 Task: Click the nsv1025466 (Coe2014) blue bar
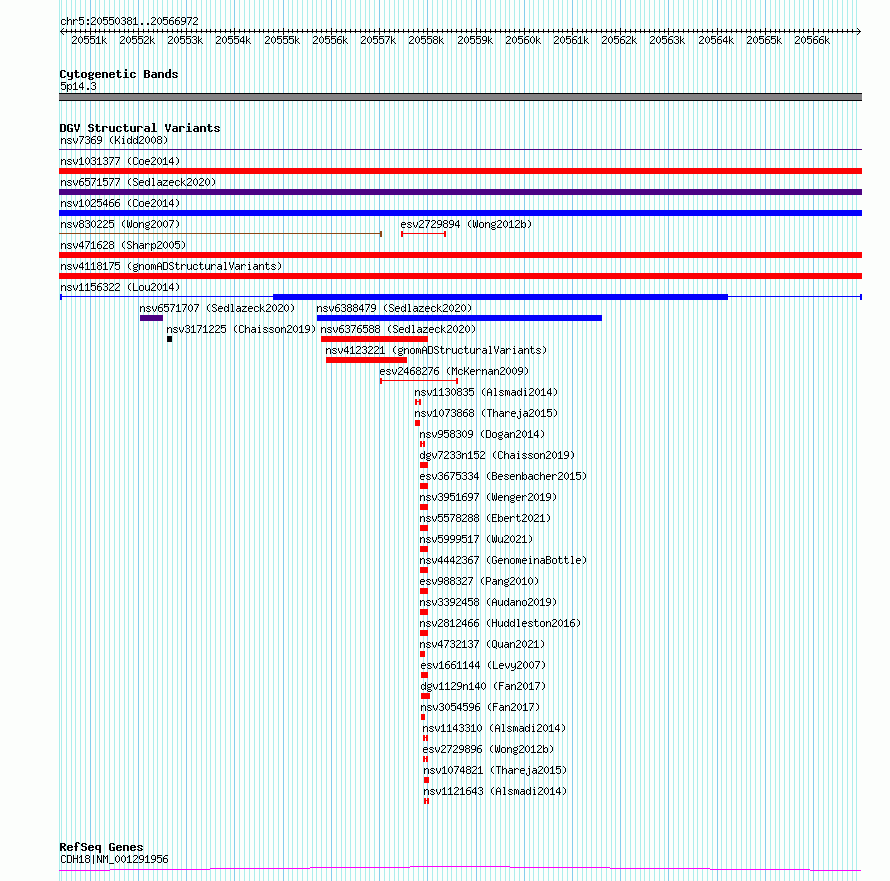pyautogui.click(x=460, y=213)
